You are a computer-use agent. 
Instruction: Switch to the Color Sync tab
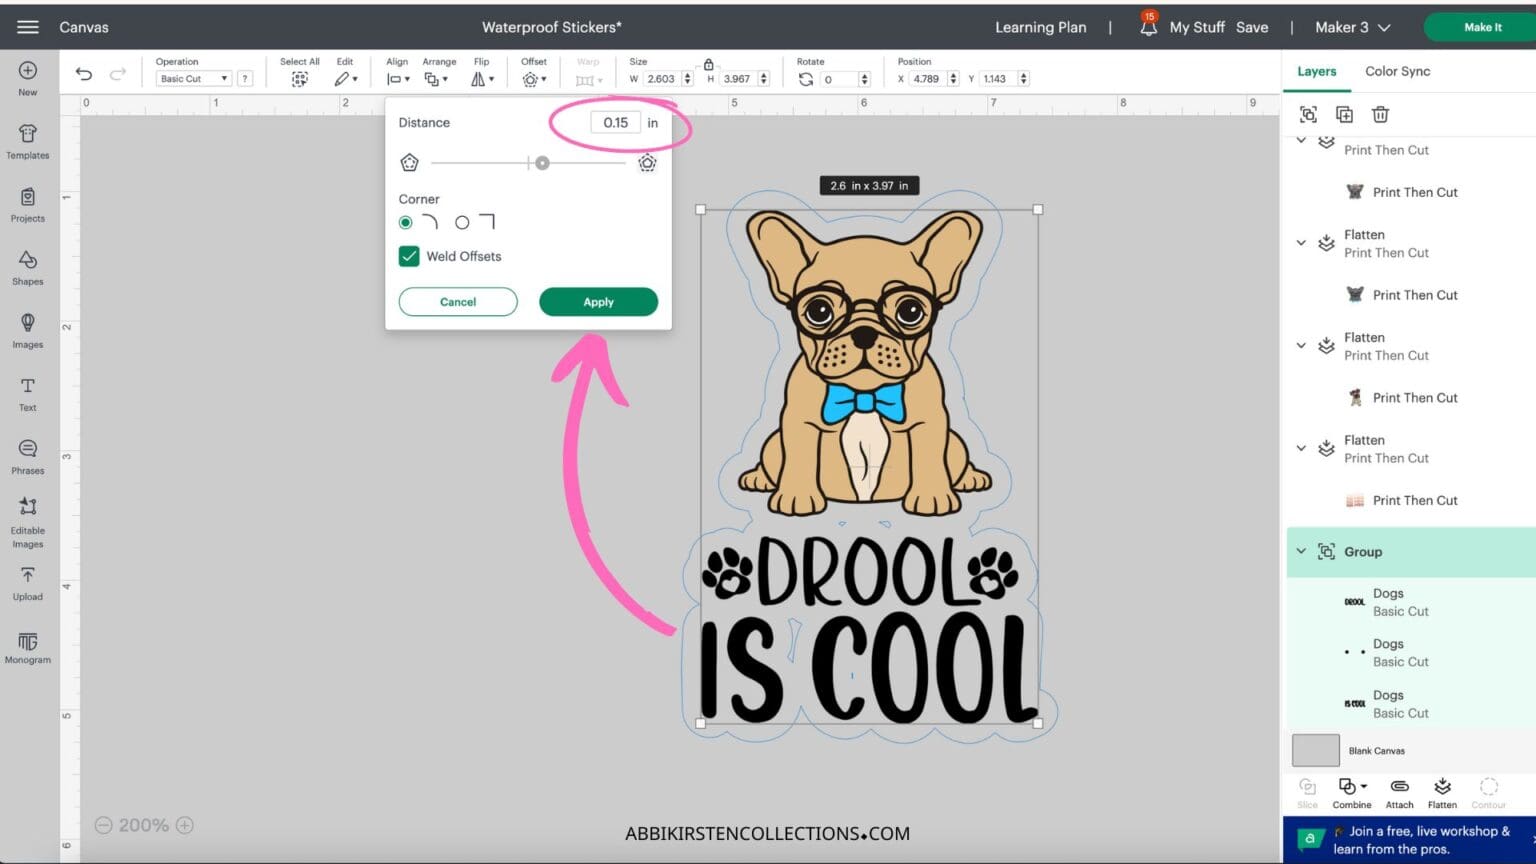[1397, 71]
